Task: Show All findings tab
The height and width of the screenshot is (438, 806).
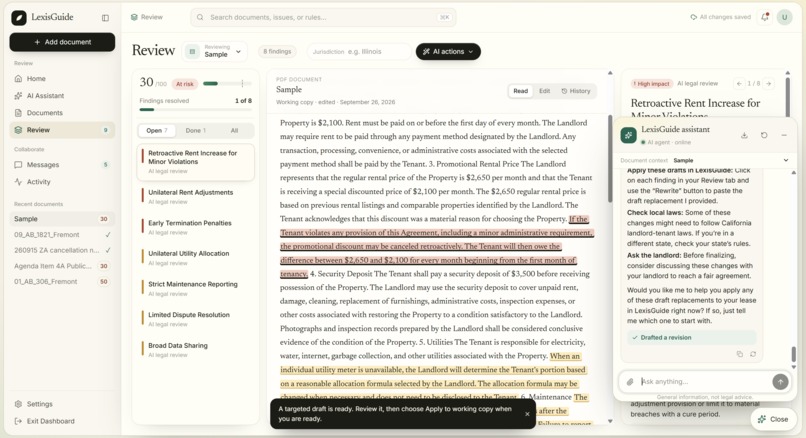Action: pos(234,131)
